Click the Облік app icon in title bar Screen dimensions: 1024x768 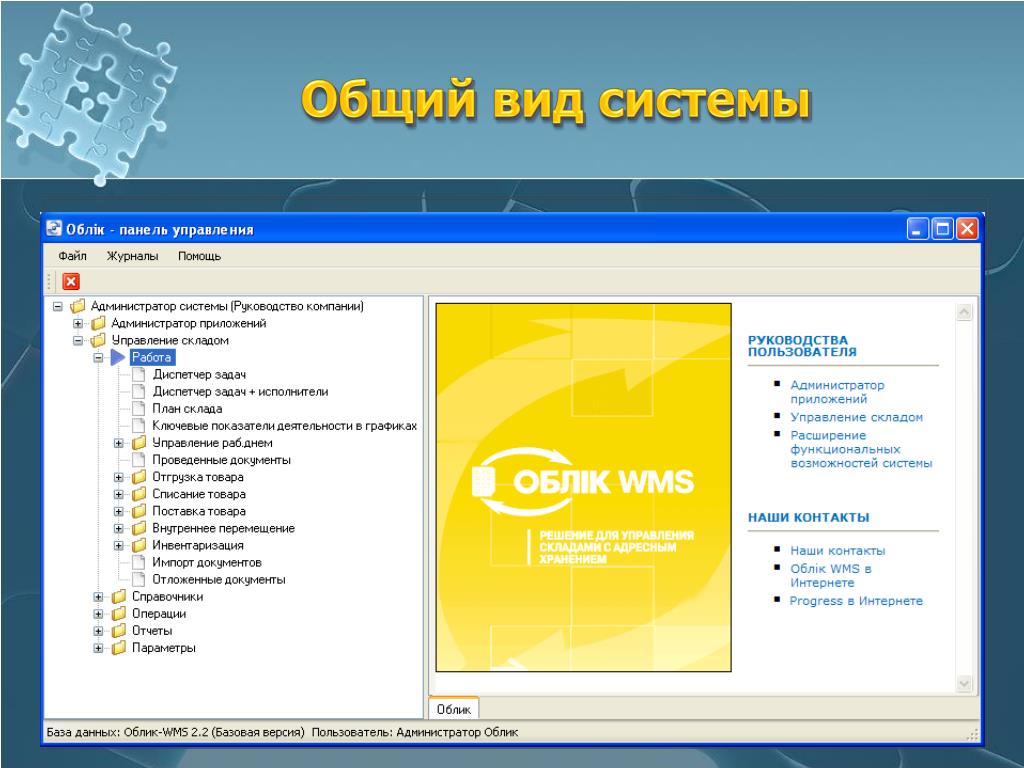click(54, 229)
